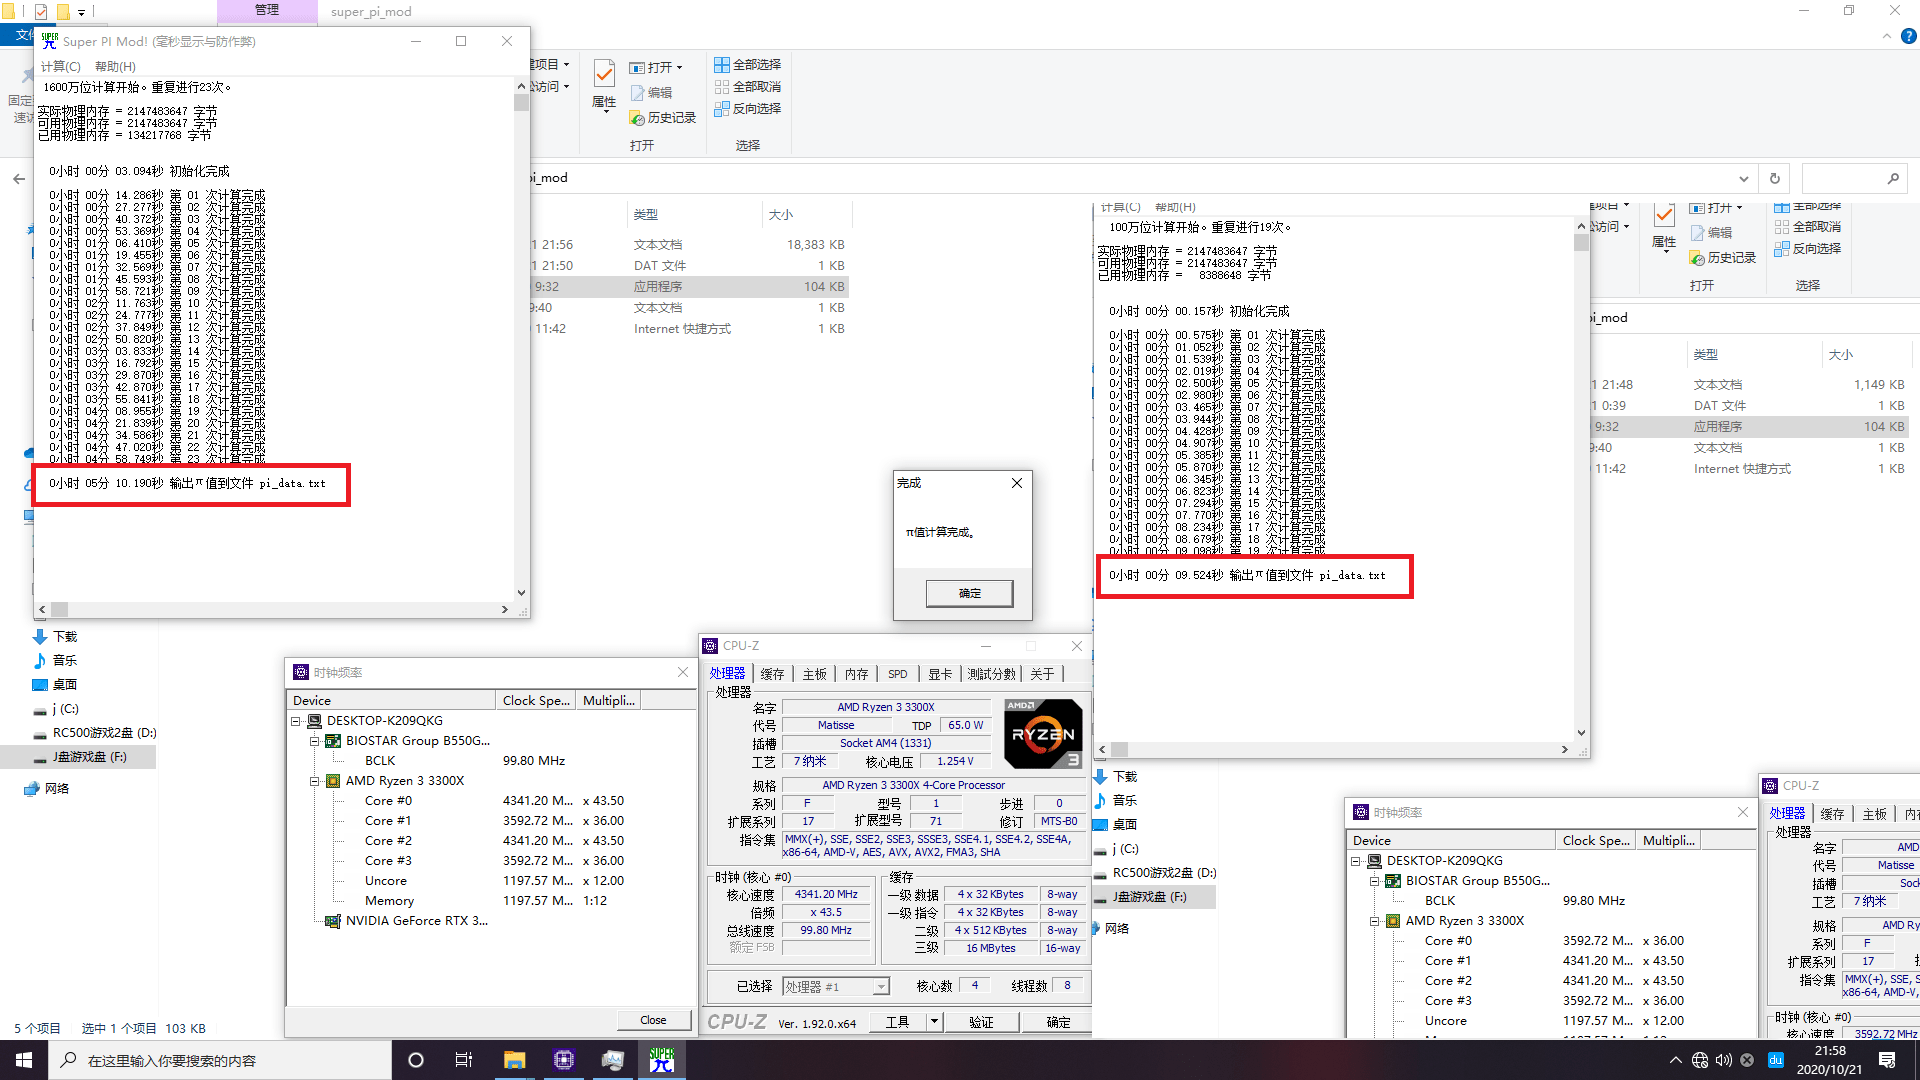Switch to File Explorer taskbar icon
The height and width of the screenshot is (1080, 1920).
click(x=514, y=1060)
